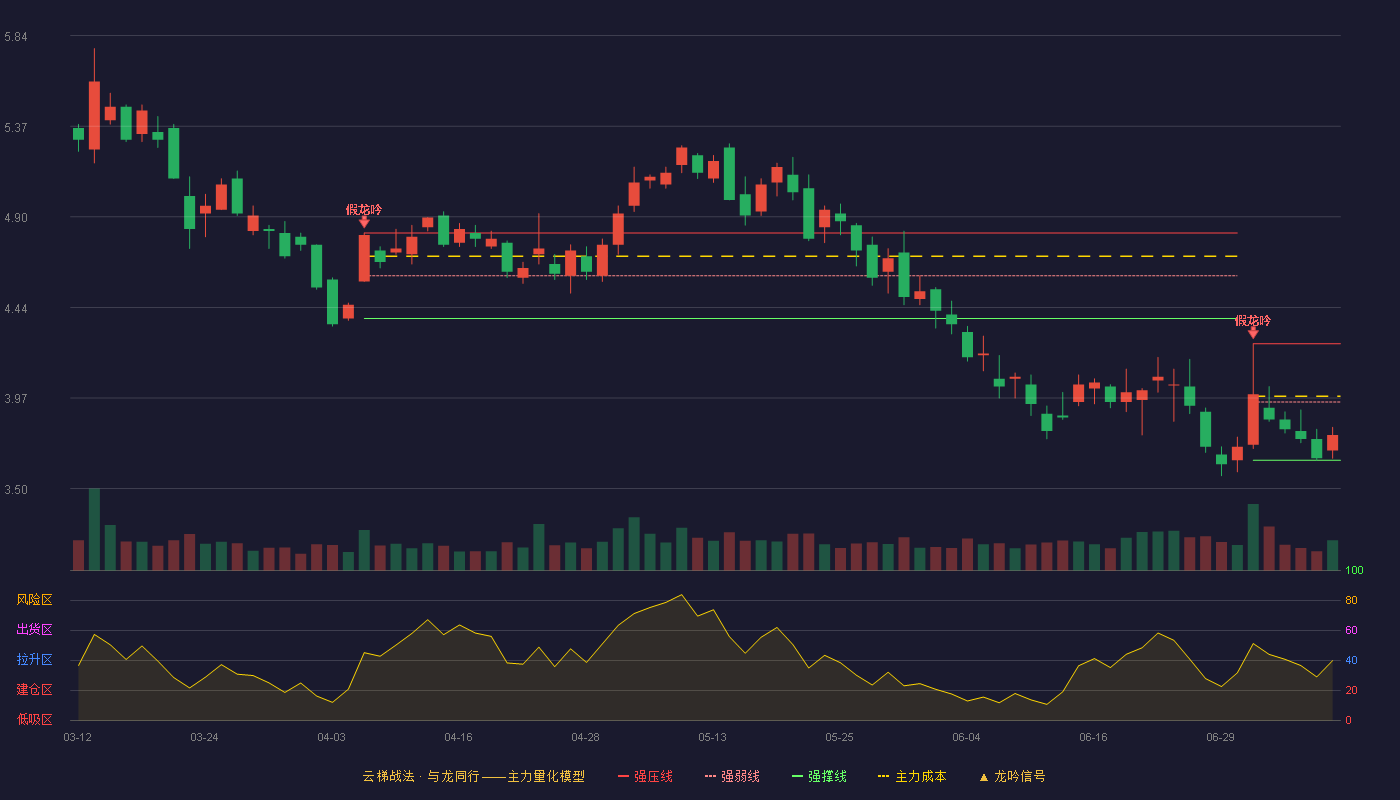
Task: Select the 拉升区 zone label
Action: pyautogui.click(x=34, y=660)
